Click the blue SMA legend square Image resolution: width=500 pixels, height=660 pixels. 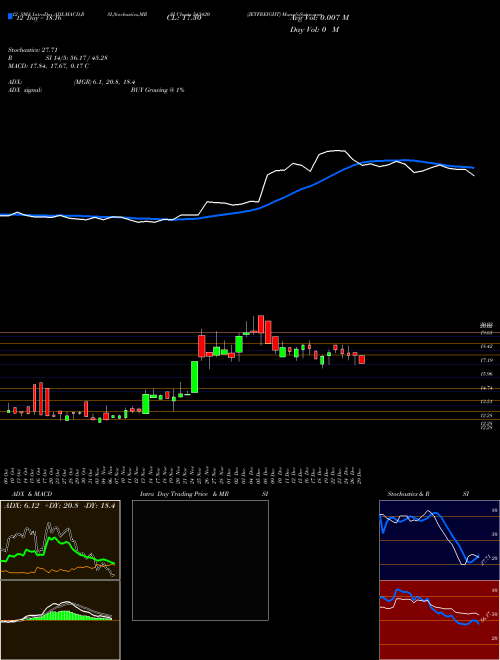tap(10, 17)
